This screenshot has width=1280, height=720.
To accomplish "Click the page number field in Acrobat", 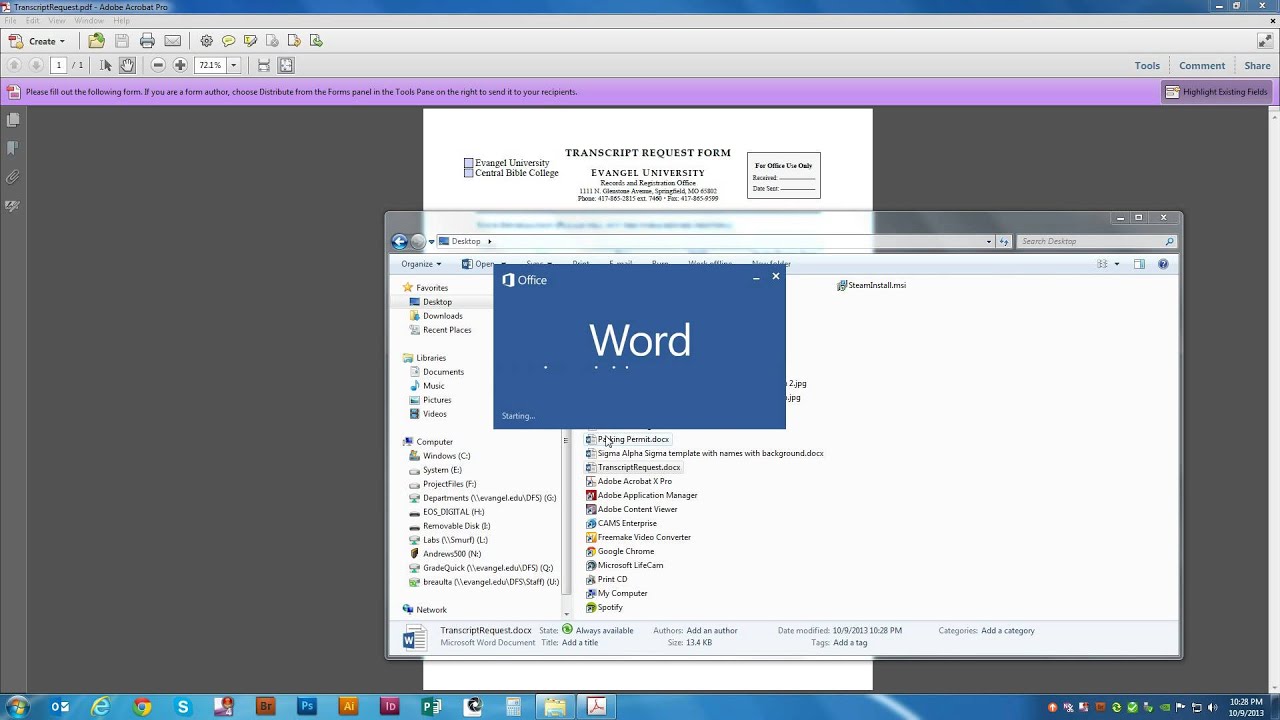I will point(58,65).
